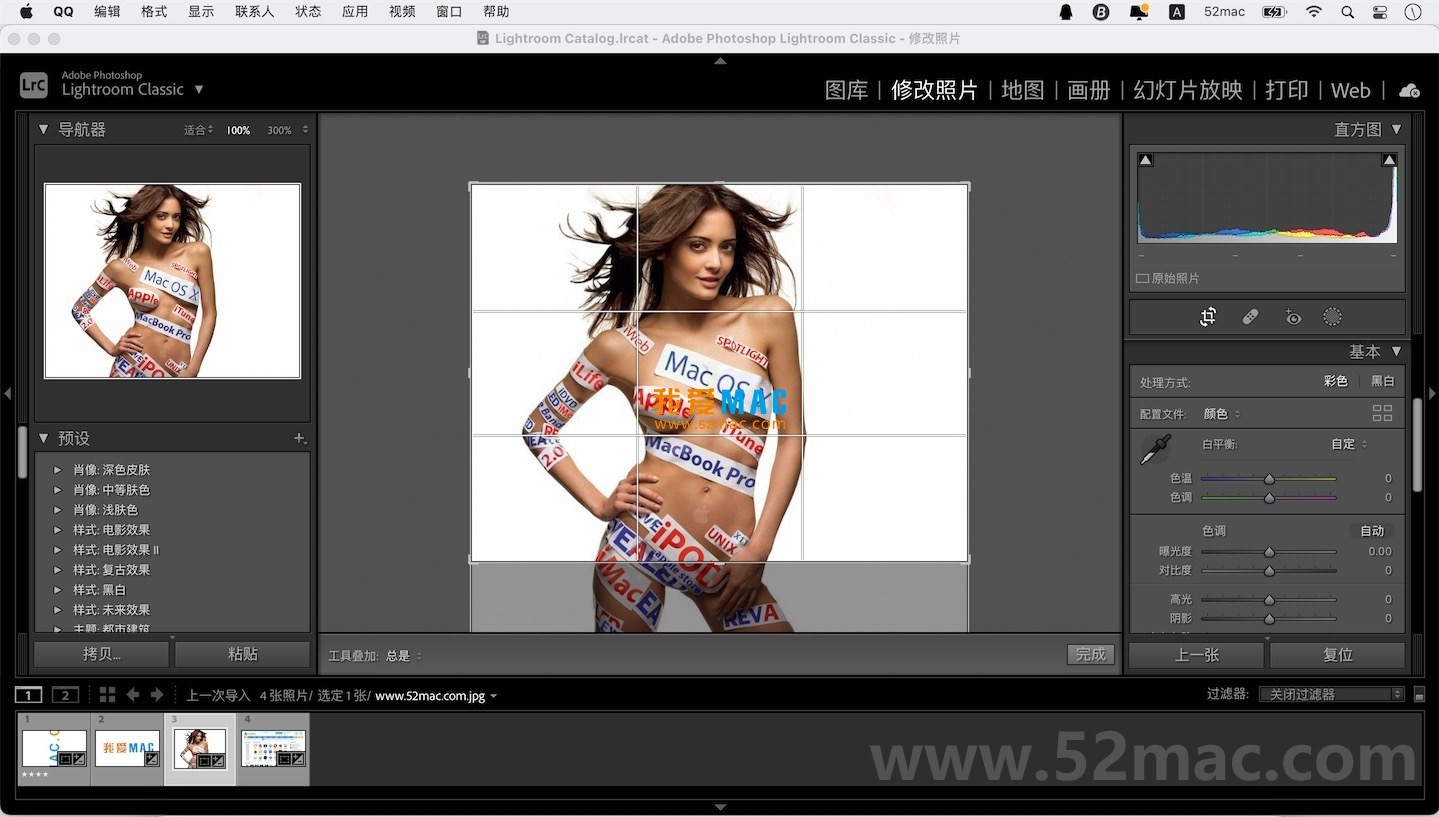Go forward with filmstrip right arrow
The image size is (1439, 817).
click(x=156, y=694)
